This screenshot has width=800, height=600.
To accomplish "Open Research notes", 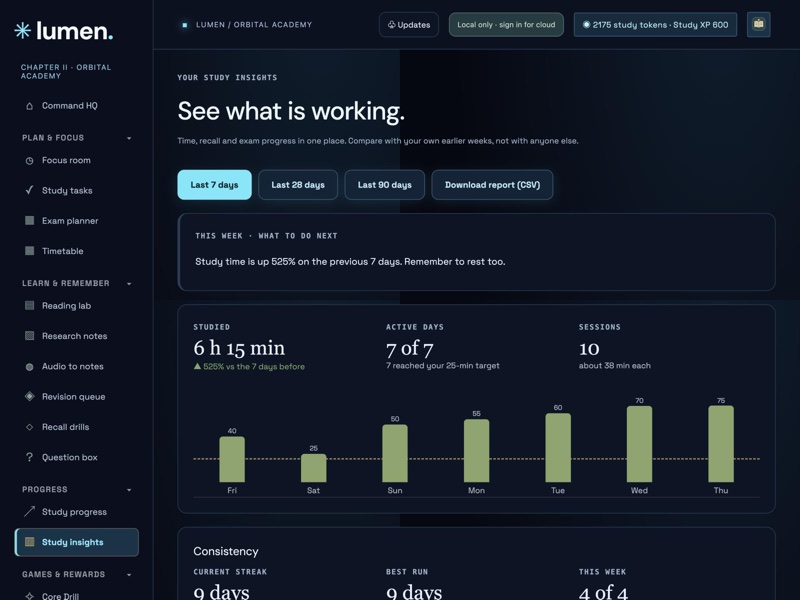I will (x=77, y=336).
